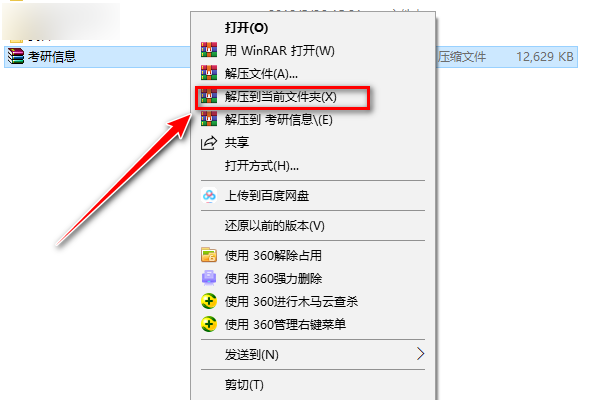
Task: Click the 12,629 KB size cell
Action: point(545,57)
